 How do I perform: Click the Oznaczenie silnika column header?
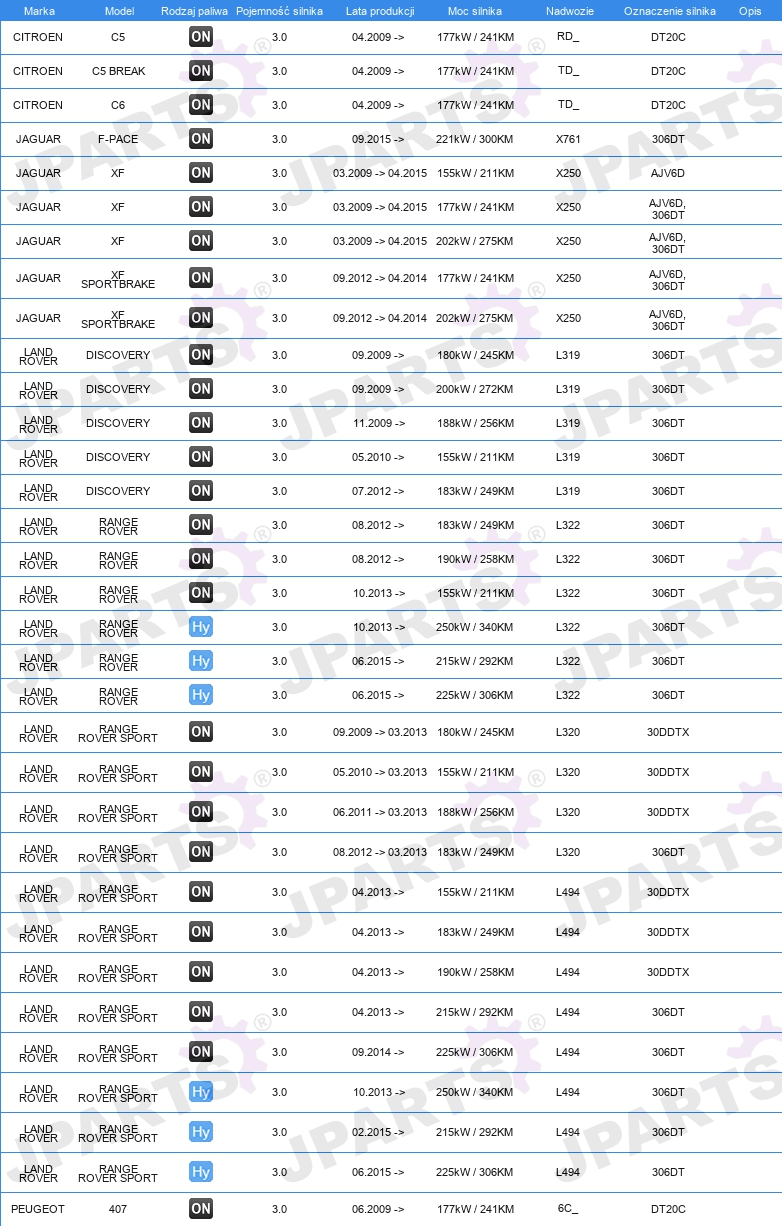[x=669, y=11]
